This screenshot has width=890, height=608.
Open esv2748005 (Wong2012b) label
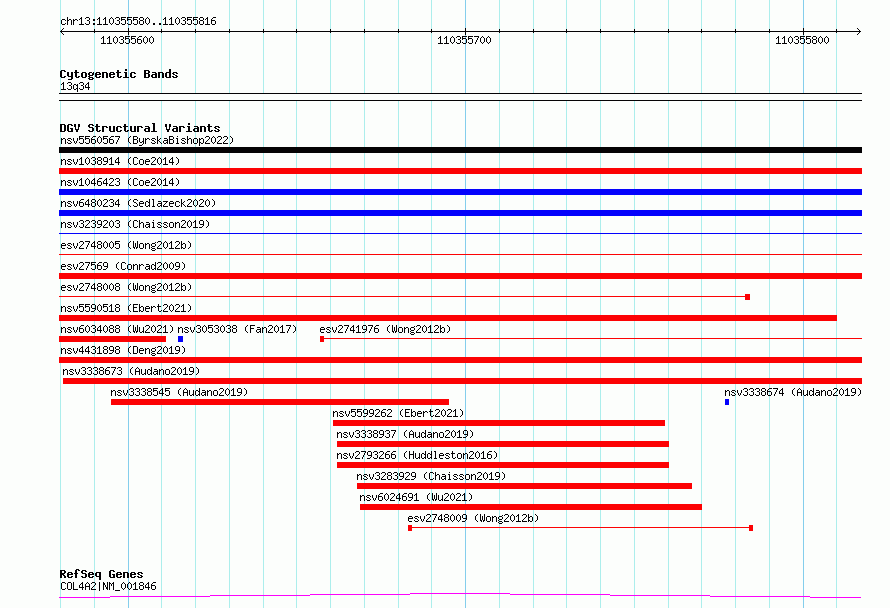(x=126, y=245)
